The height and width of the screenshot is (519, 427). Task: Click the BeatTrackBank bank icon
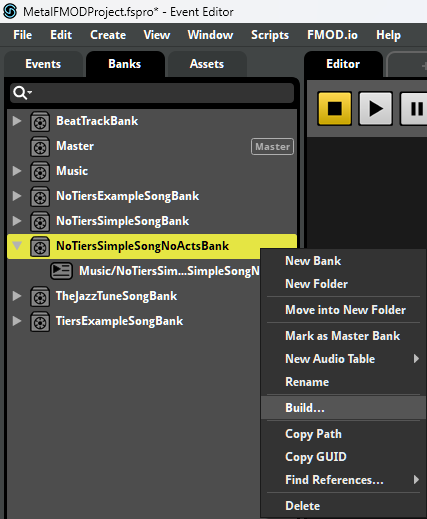40,122
